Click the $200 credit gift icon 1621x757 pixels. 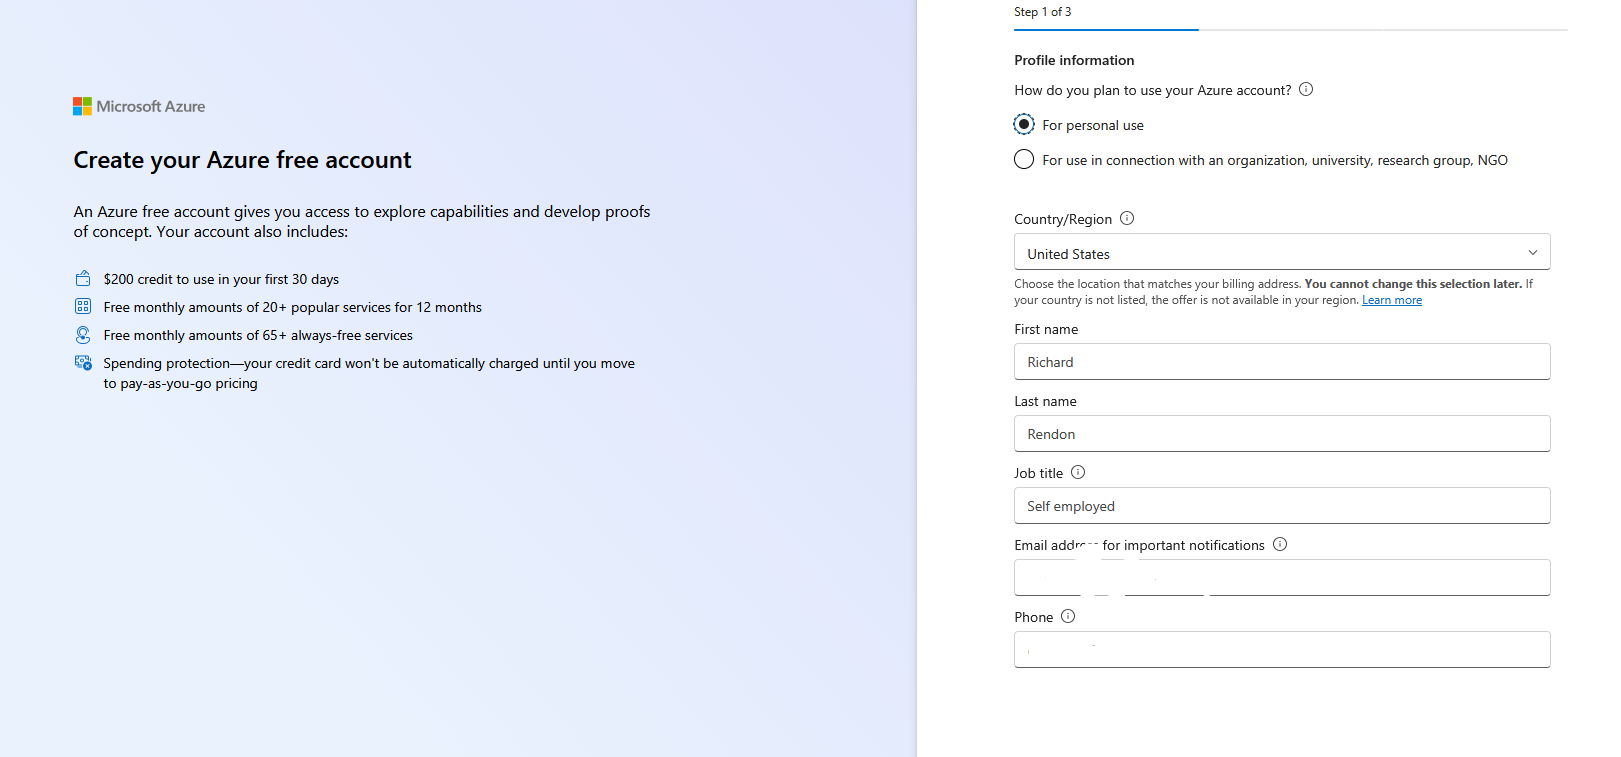pos(83,279)
